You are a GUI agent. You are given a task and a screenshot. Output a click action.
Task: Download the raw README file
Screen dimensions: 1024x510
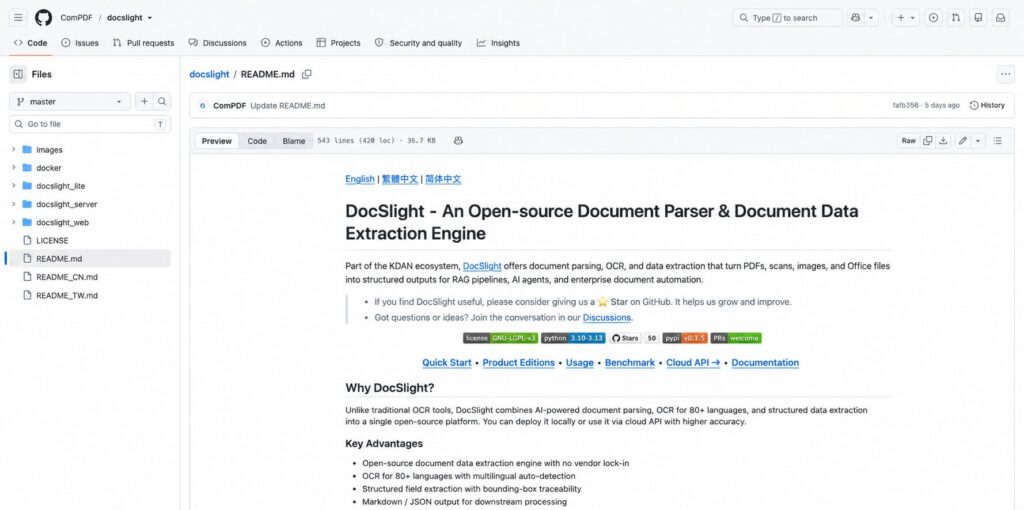pyautogui.click(x=943, y=140)
